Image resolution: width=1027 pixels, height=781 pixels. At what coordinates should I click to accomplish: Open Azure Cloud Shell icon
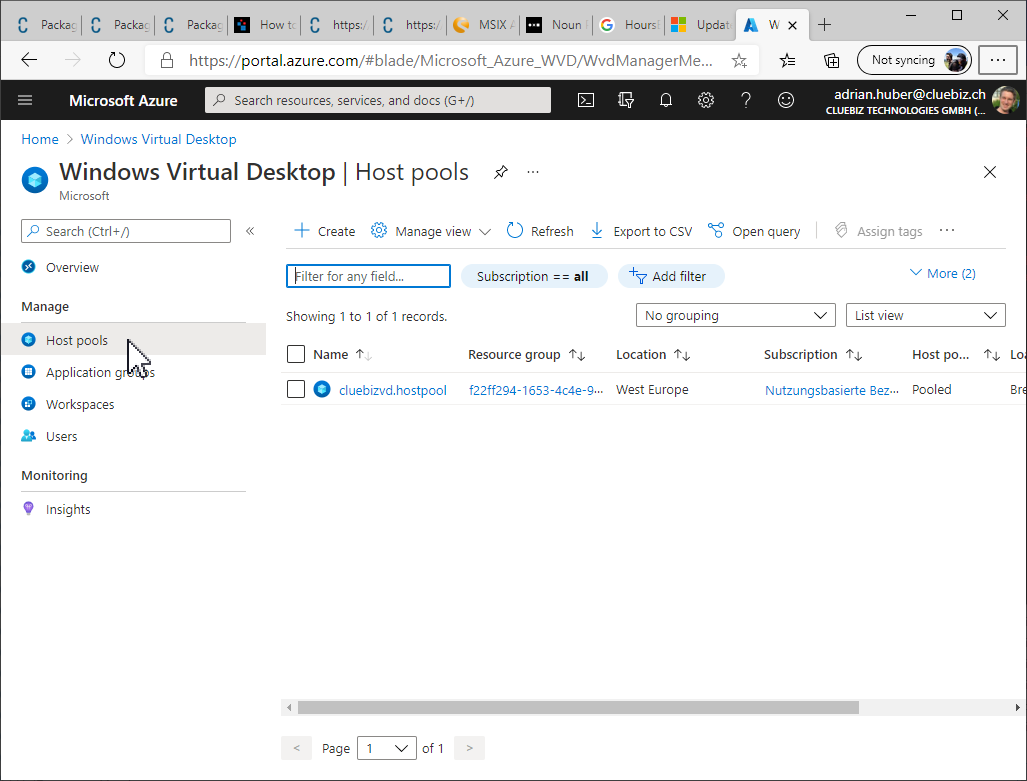586,100
